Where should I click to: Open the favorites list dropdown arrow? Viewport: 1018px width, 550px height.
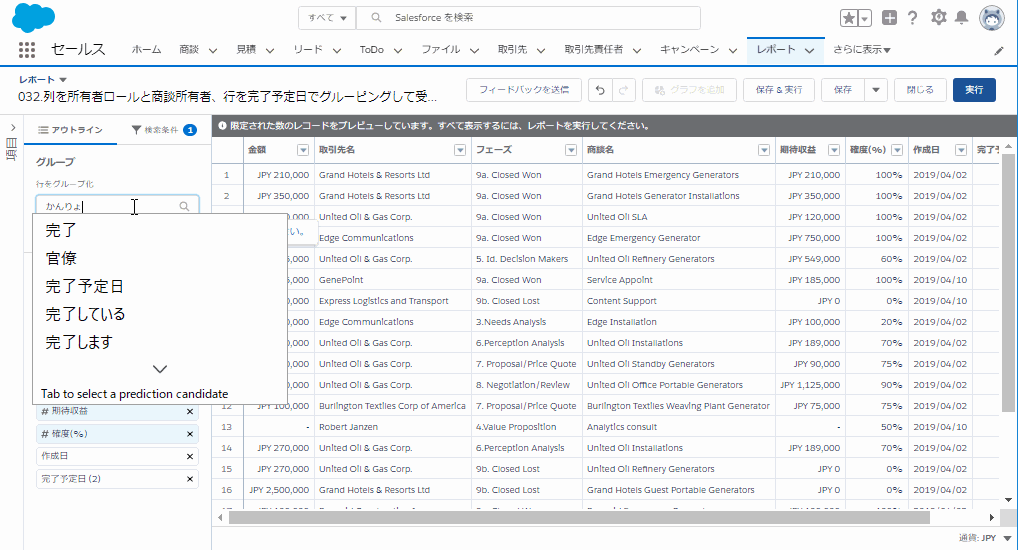(865, 18)
